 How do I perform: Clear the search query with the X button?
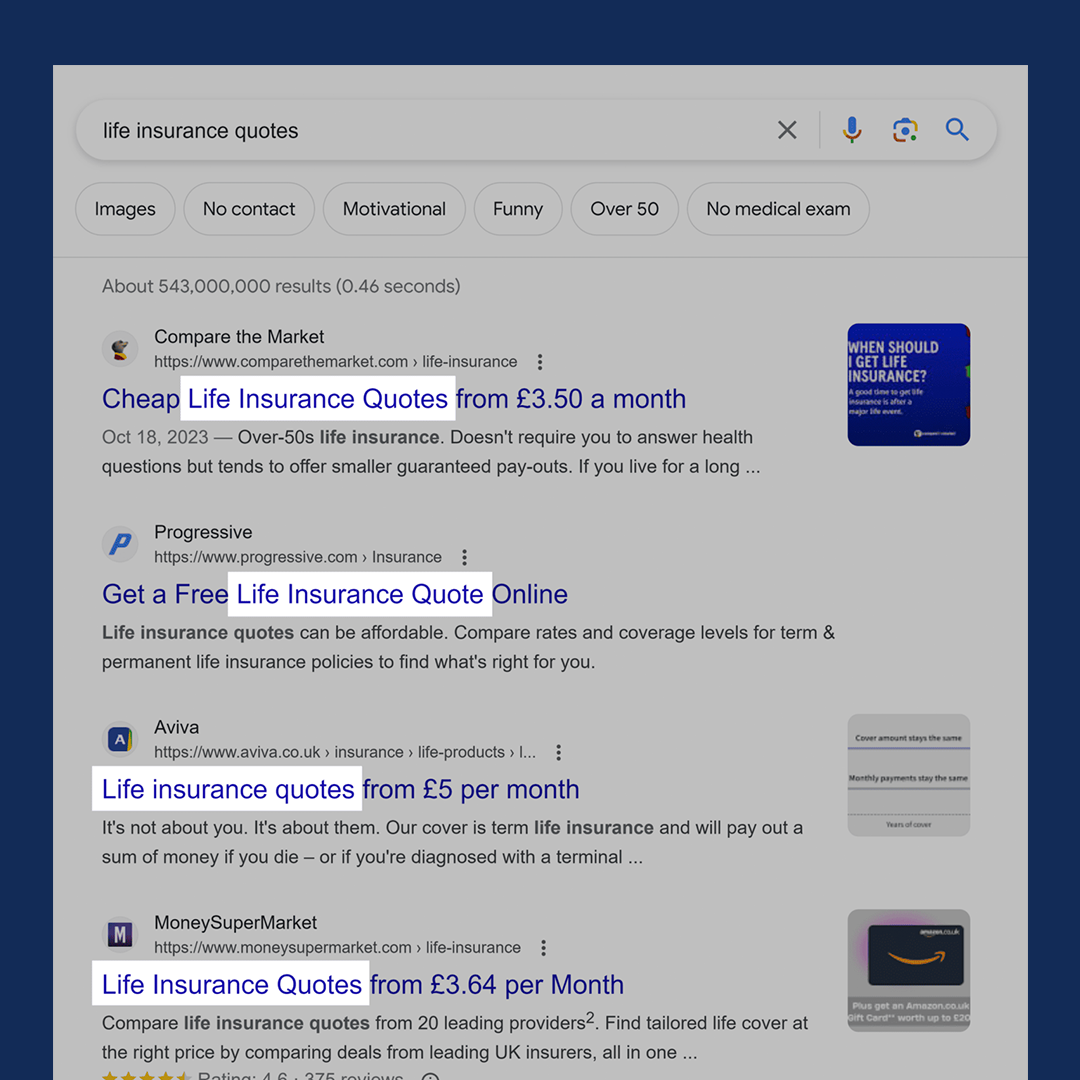pyautogui.click(x=787, y=130)
